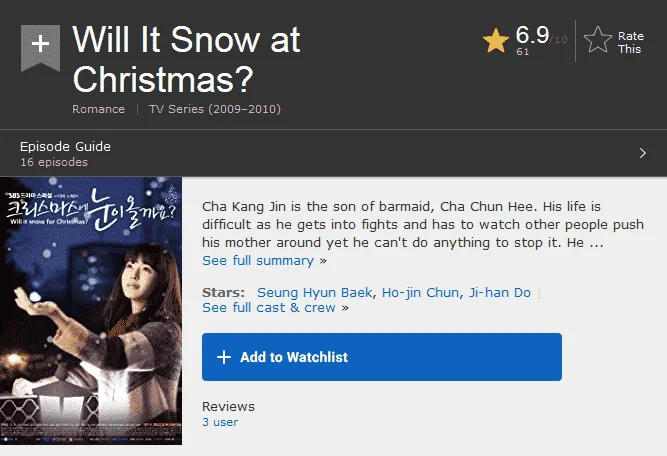The height and width of the screenshot is (456, 667).
Task: Click the Rate This label
Action: click(x=630, y=43)
